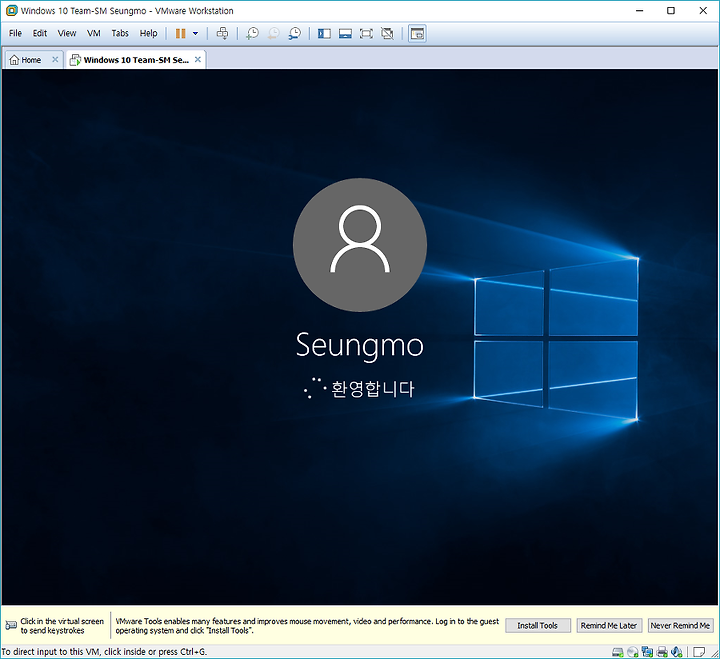Image resolution: width=720 pixels, height=659 pixels.
Task: Revert to the previous snapshot
Action: [x=274, y=34]
